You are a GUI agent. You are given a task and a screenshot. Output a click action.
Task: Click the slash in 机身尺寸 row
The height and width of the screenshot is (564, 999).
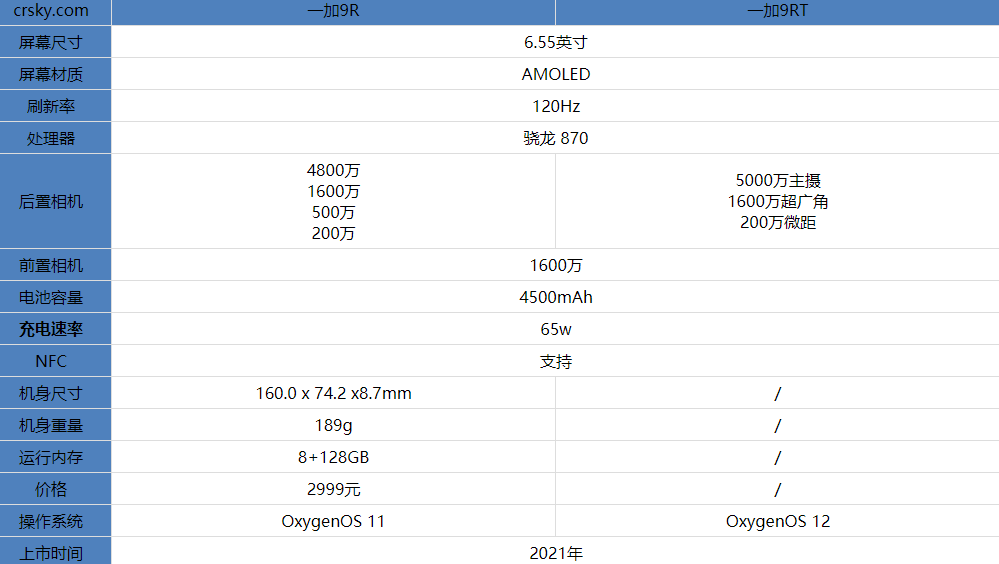(777, 393)
